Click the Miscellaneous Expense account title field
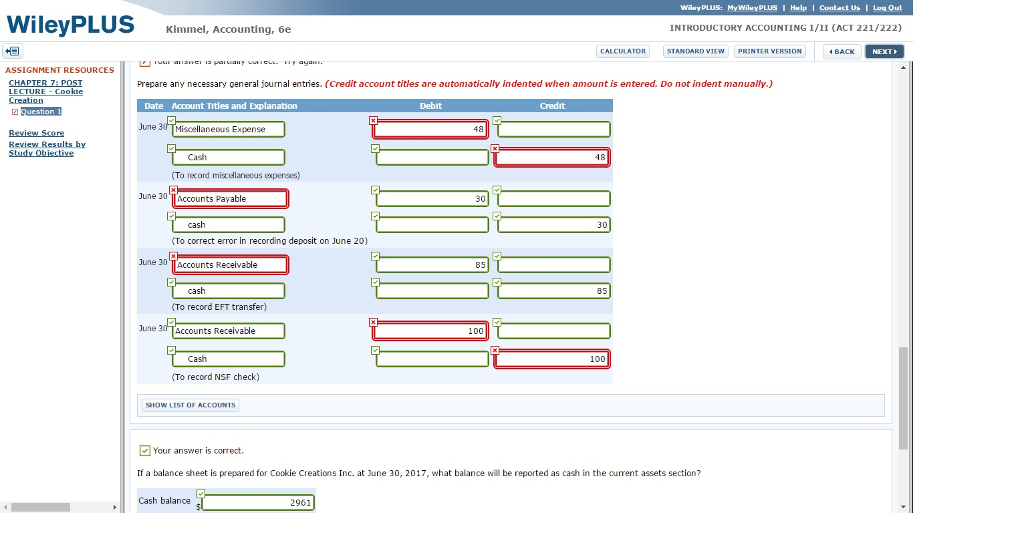1024x557 pixels. pos(228,129)
